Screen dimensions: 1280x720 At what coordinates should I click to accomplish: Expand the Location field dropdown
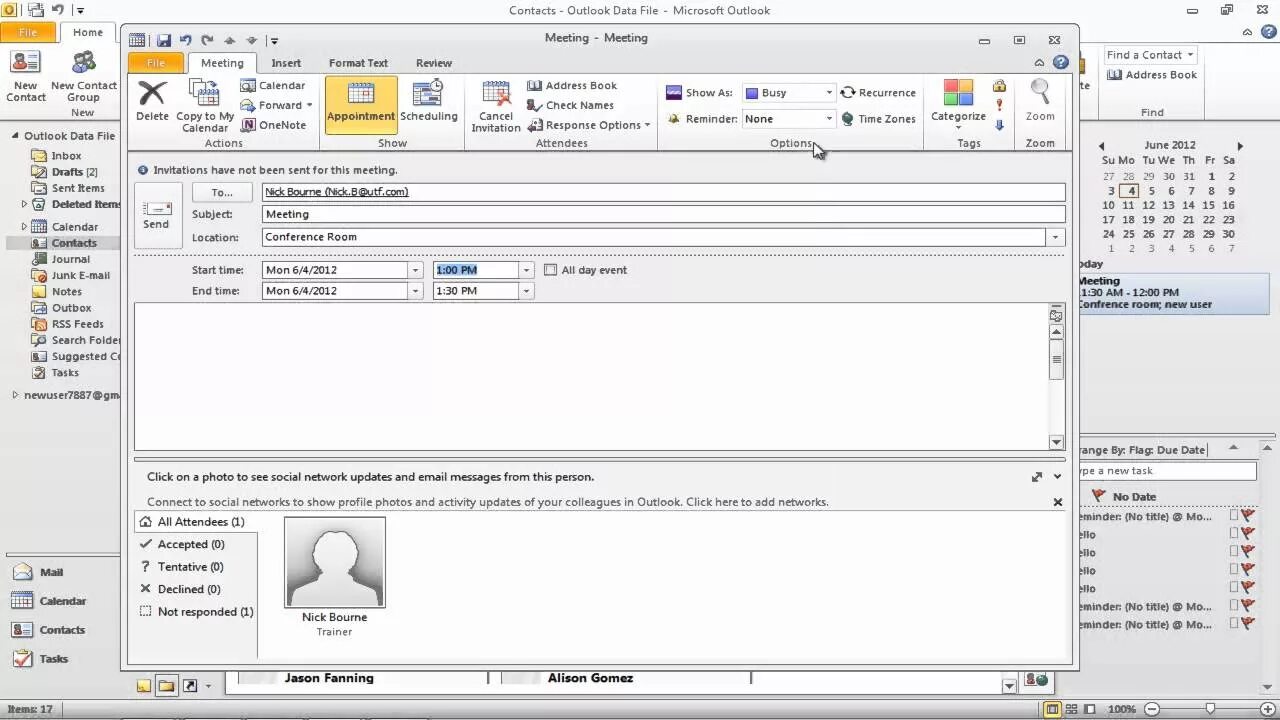(1055, 238)
